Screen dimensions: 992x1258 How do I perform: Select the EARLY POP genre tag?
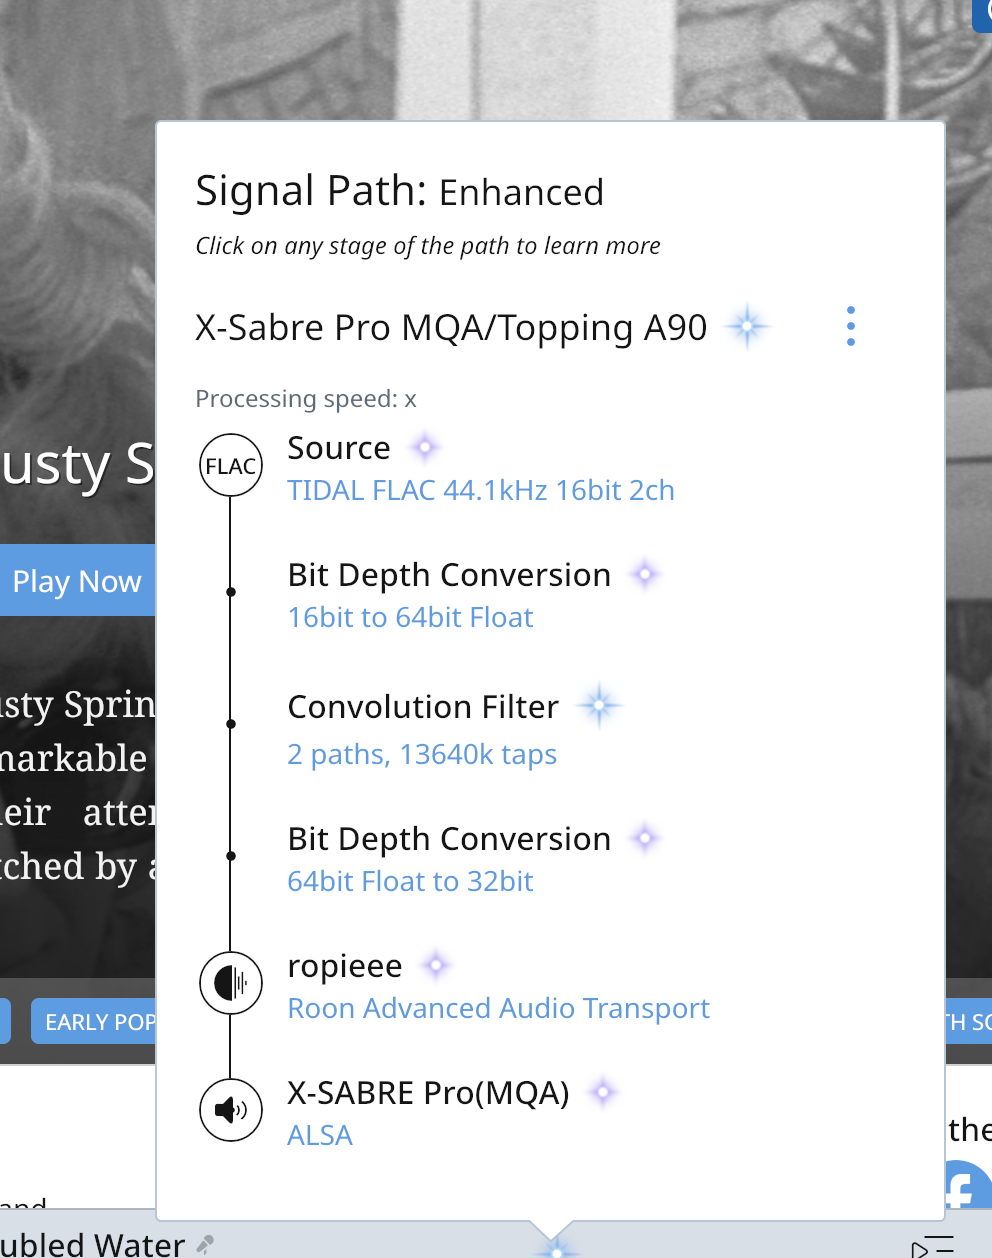click(94, 1022)
